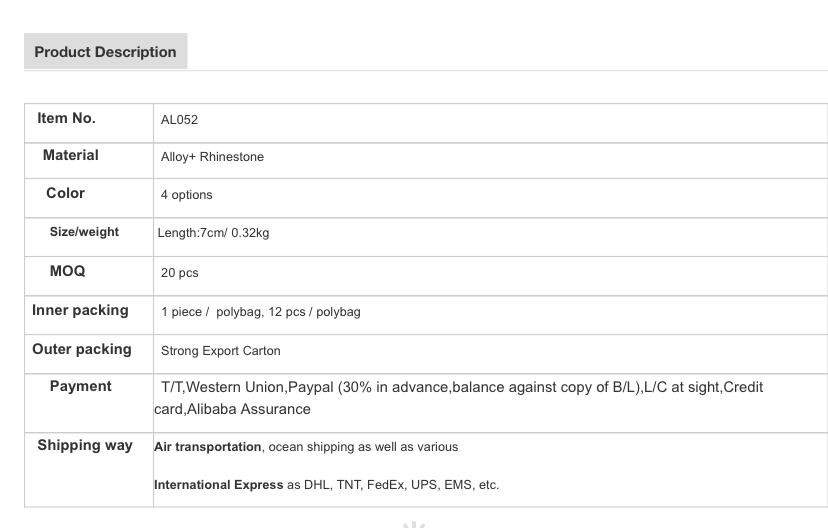The width and height of the screenshot is (828, 528).
Task: Select the Payment row label
Action: (x=80, y=387)
